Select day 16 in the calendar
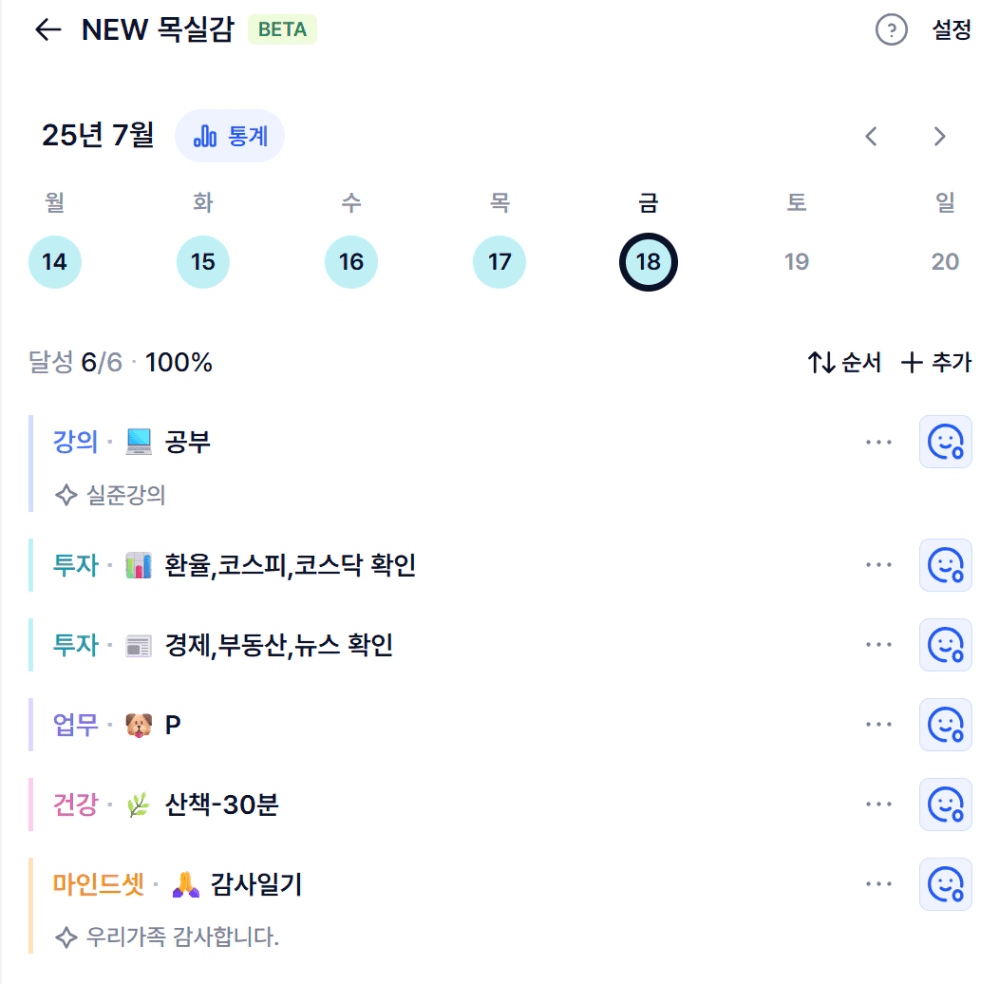The height and width of the screenshot is (984, 999). (351, 262)
